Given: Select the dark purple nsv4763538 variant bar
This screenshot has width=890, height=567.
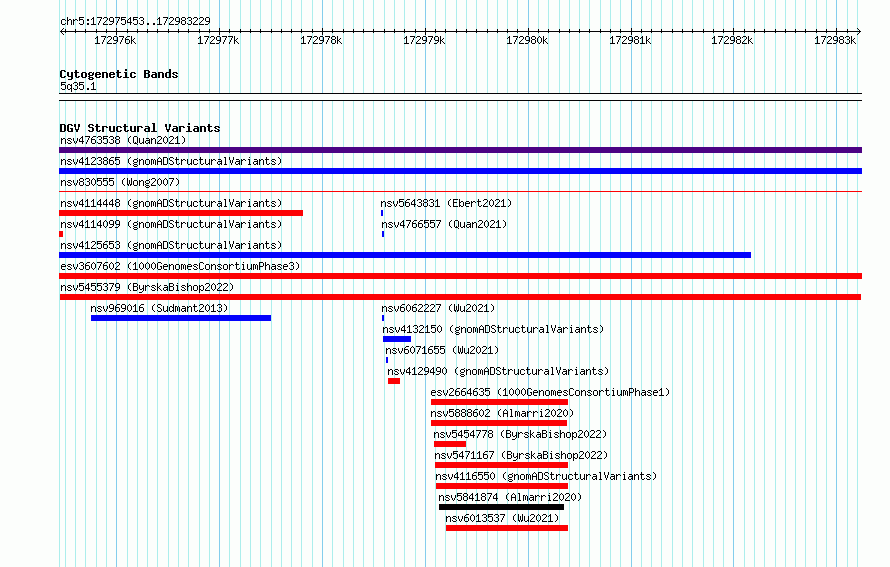Looking at the screenshot, I should coord(460,150).
